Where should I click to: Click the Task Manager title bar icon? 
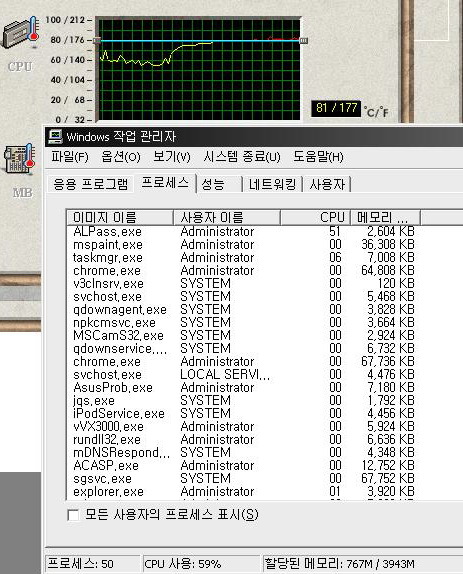point(56,137)
